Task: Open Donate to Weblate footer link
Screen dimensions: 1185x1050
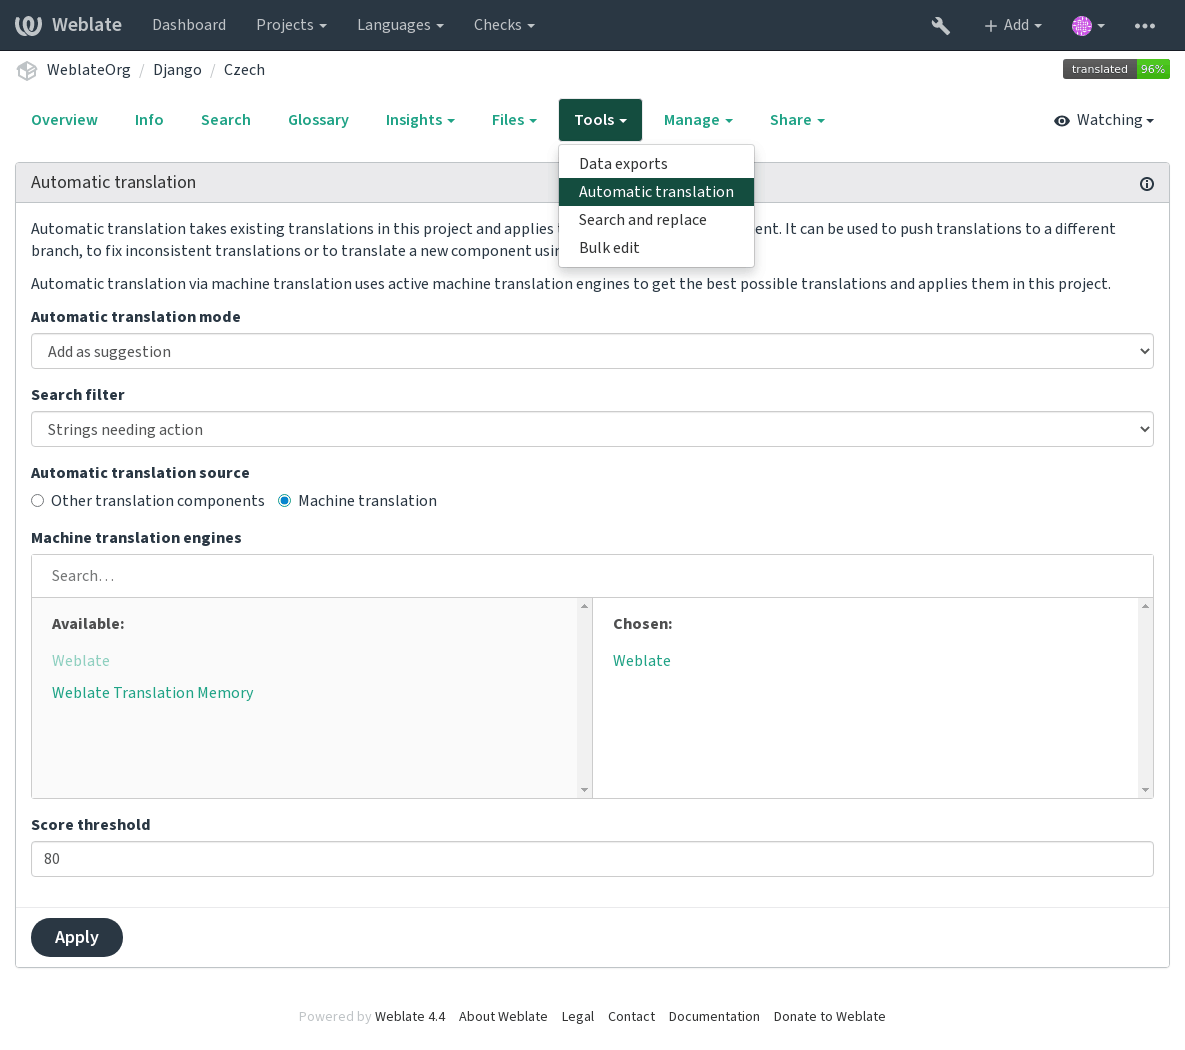Action: click(829, 1017)
